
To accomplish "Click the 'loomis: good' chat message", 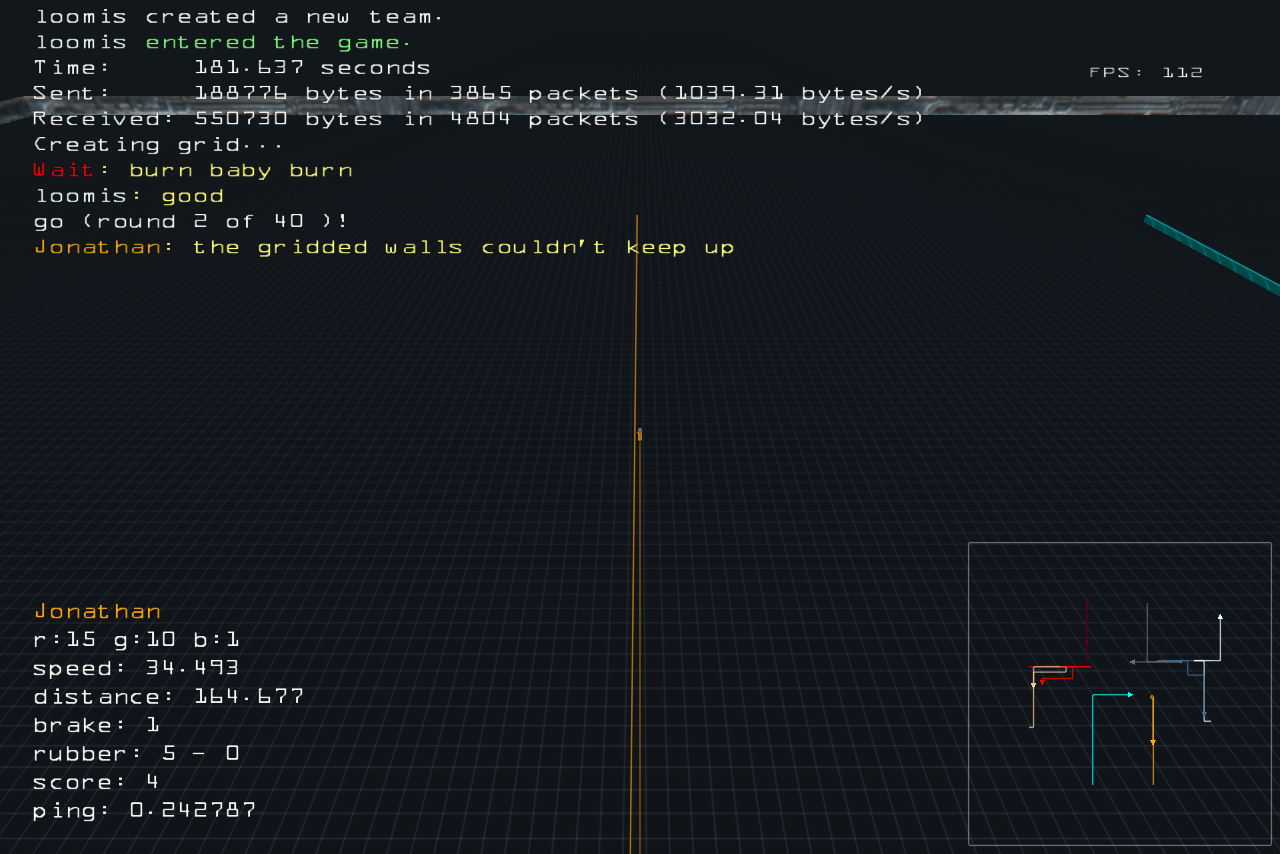I will tap(130, 196).
